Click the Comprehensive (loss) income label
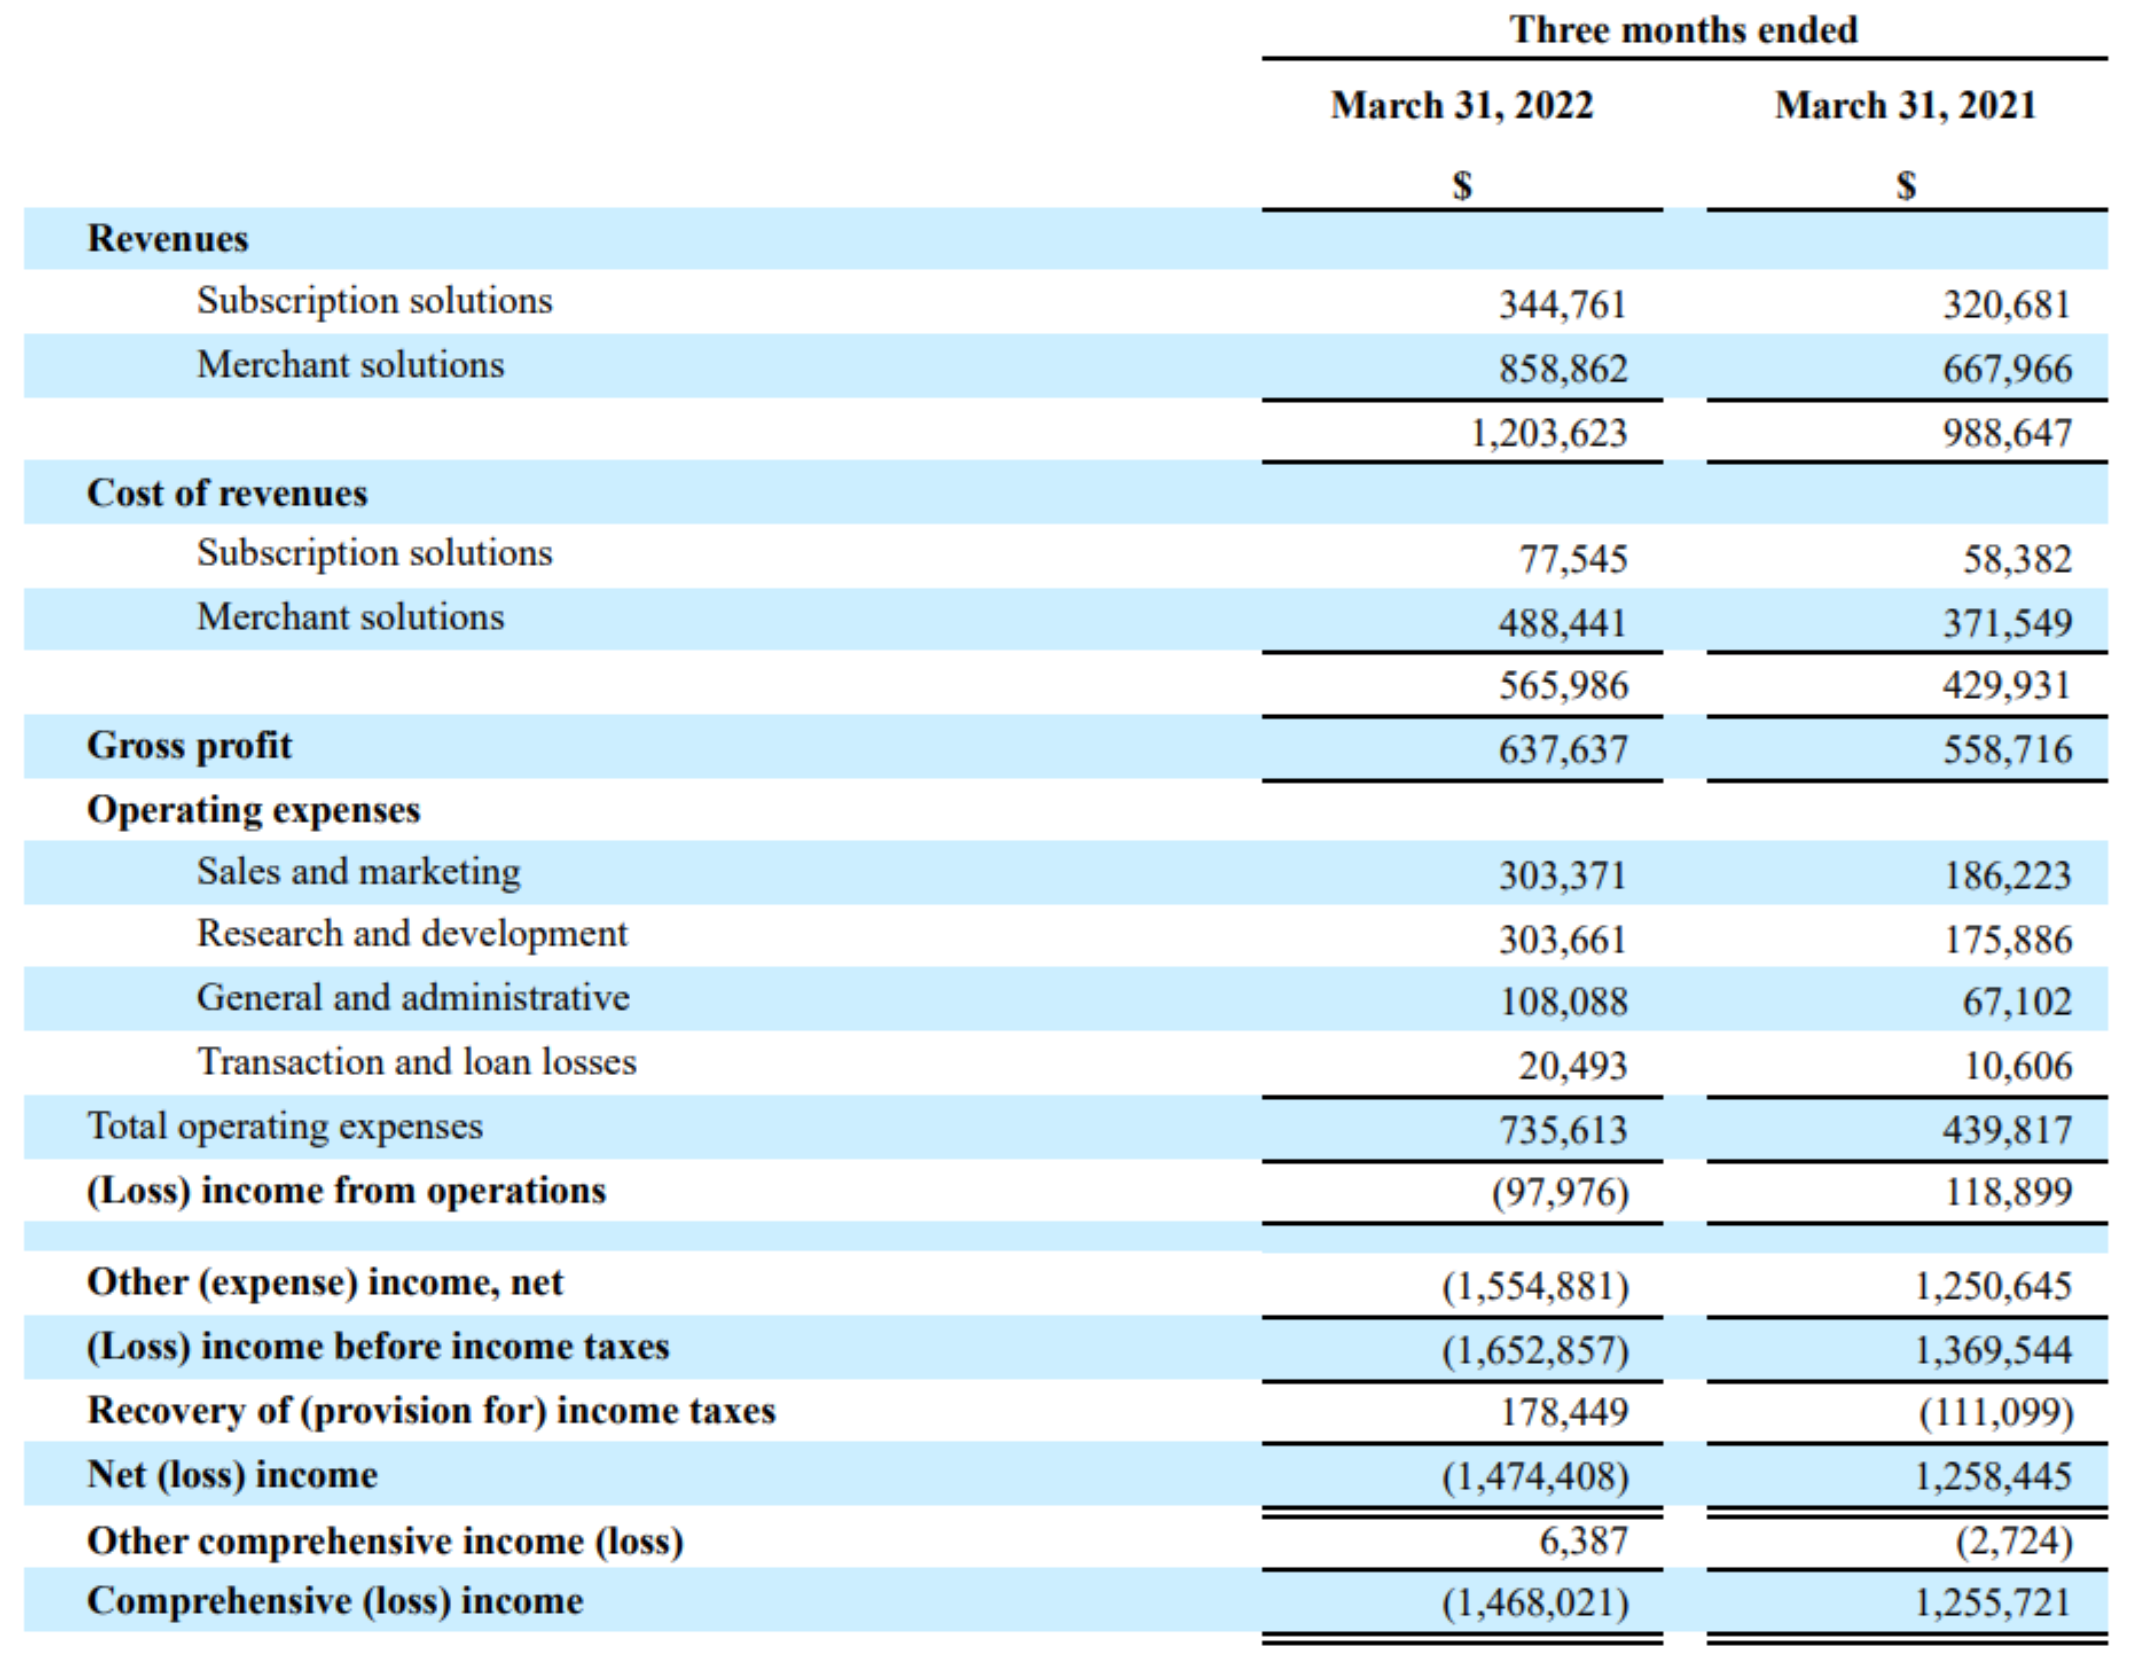The height and width of the screenshot is (1666, 2142). (x=335, y=1601)
